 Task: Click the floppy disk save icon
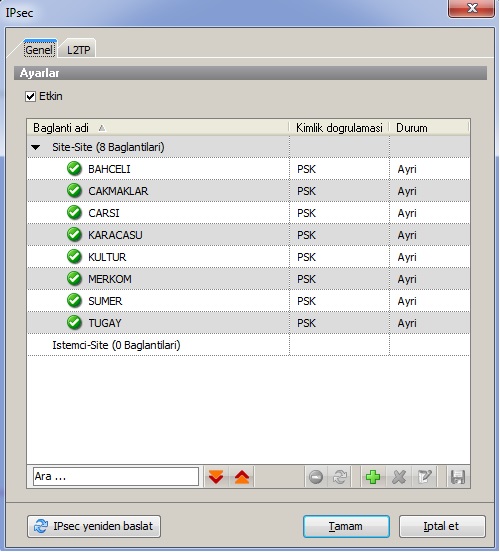point(458,477)
